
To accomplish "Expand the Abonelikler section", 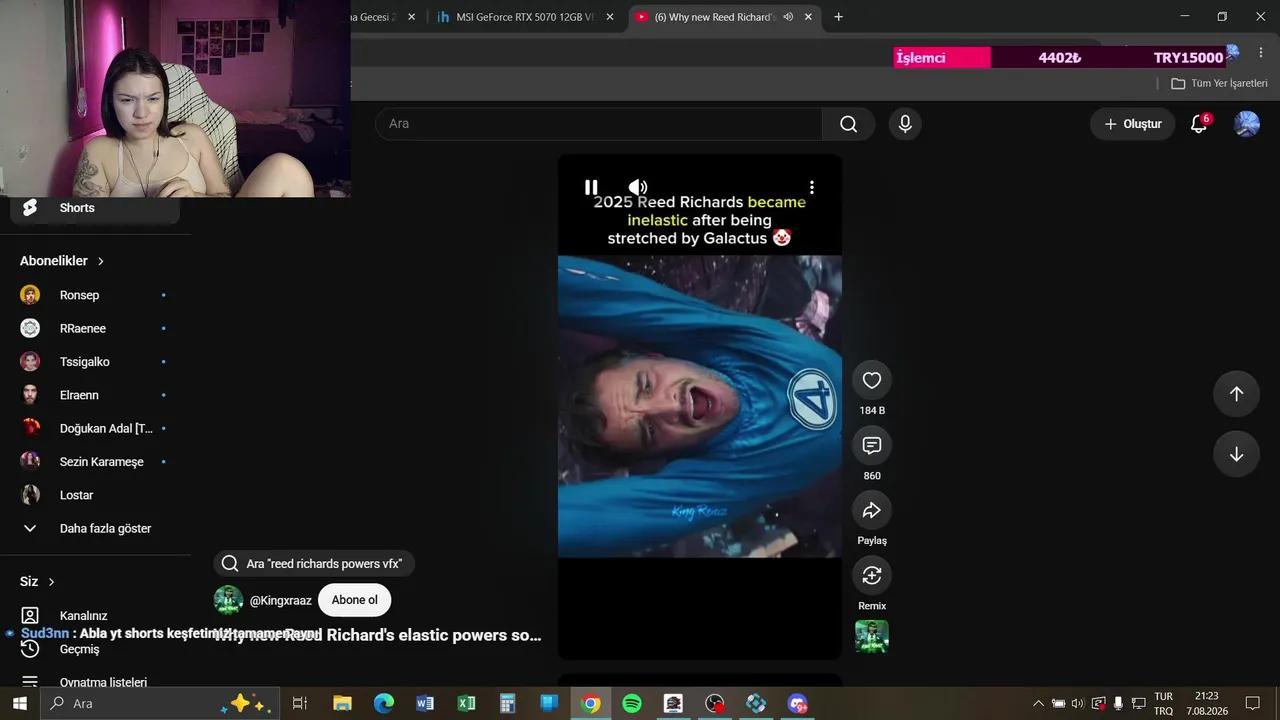I will tap(62, 261).
